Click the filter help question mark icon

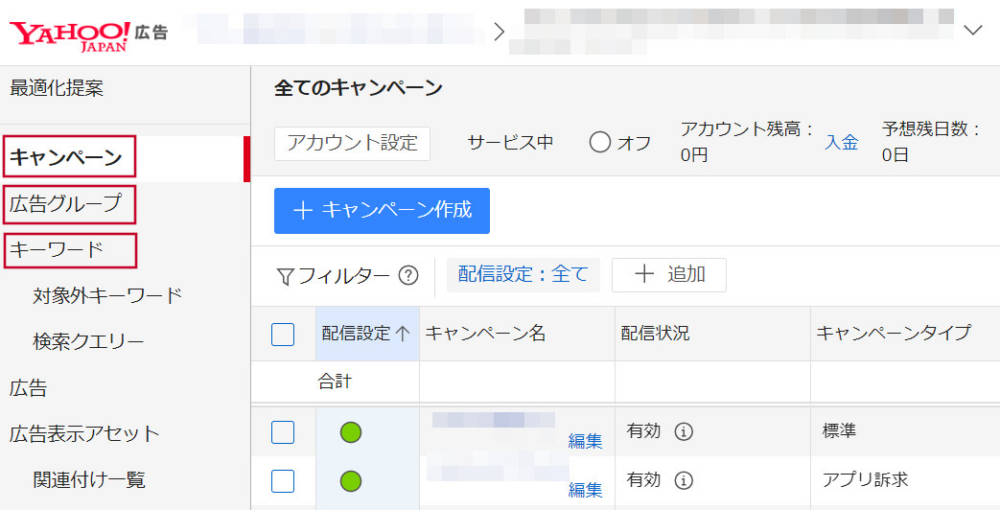(x=408, y=275)
